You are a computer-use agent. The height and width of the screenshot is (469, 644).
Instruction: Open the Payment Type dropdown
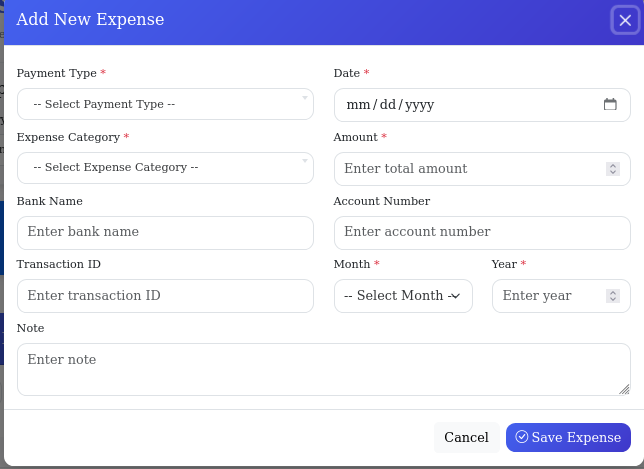coord(165,104)
